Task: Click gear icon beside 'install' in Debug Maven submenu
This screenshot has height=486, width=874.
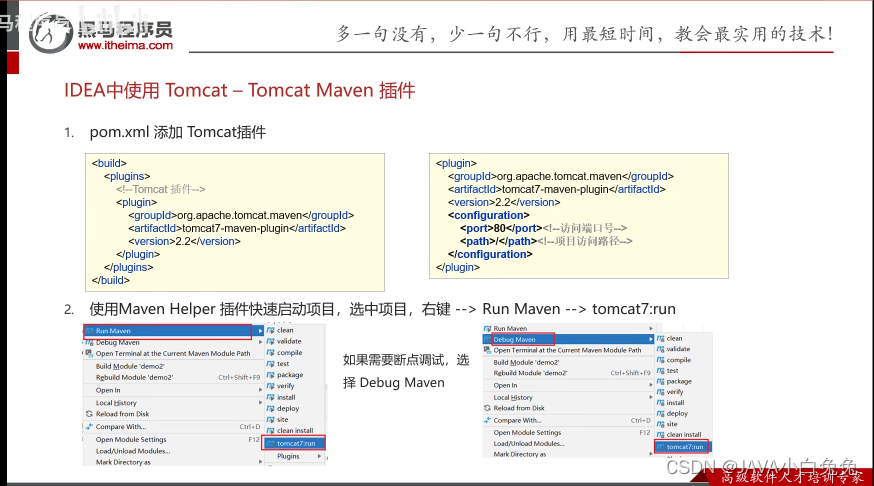Action: coord(661,402)
